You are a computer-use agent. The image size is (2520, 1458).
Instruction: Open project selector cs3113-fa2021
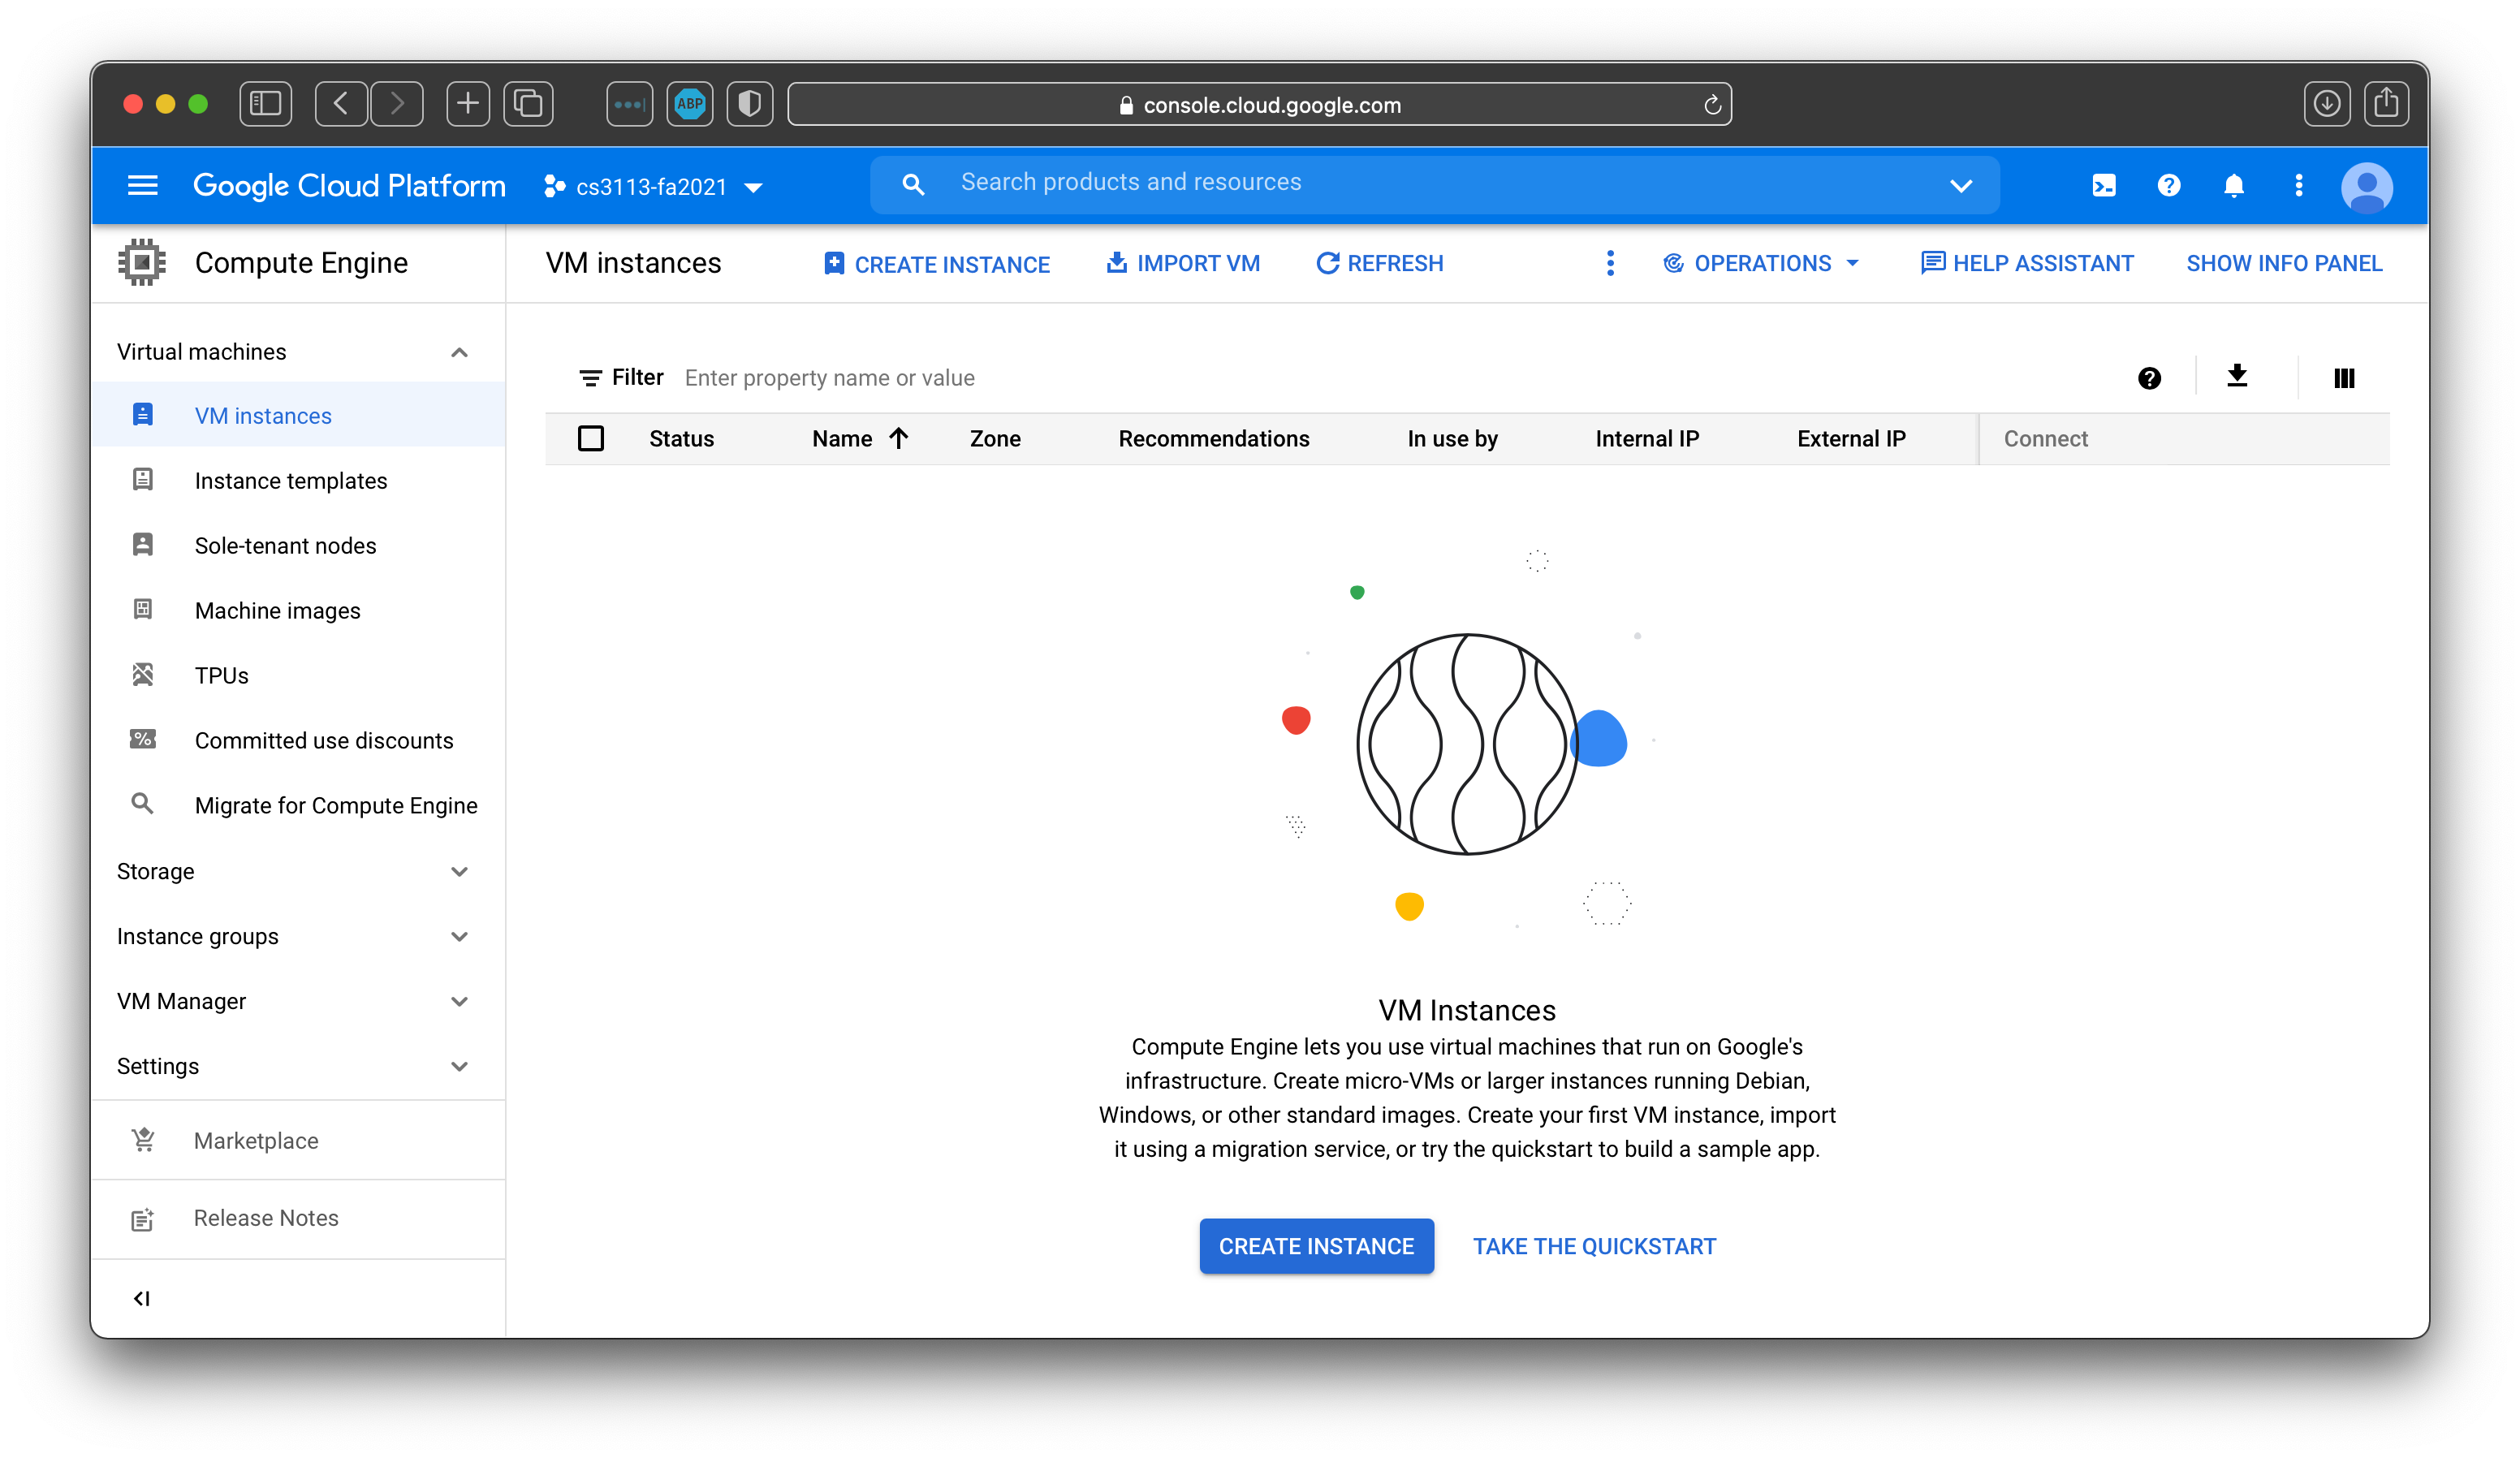point(654,187)
